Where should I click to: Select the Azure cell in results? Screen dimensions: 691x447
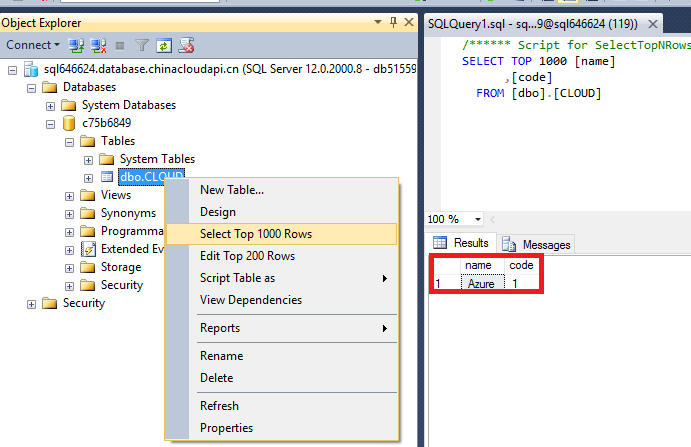coord(482,283)
